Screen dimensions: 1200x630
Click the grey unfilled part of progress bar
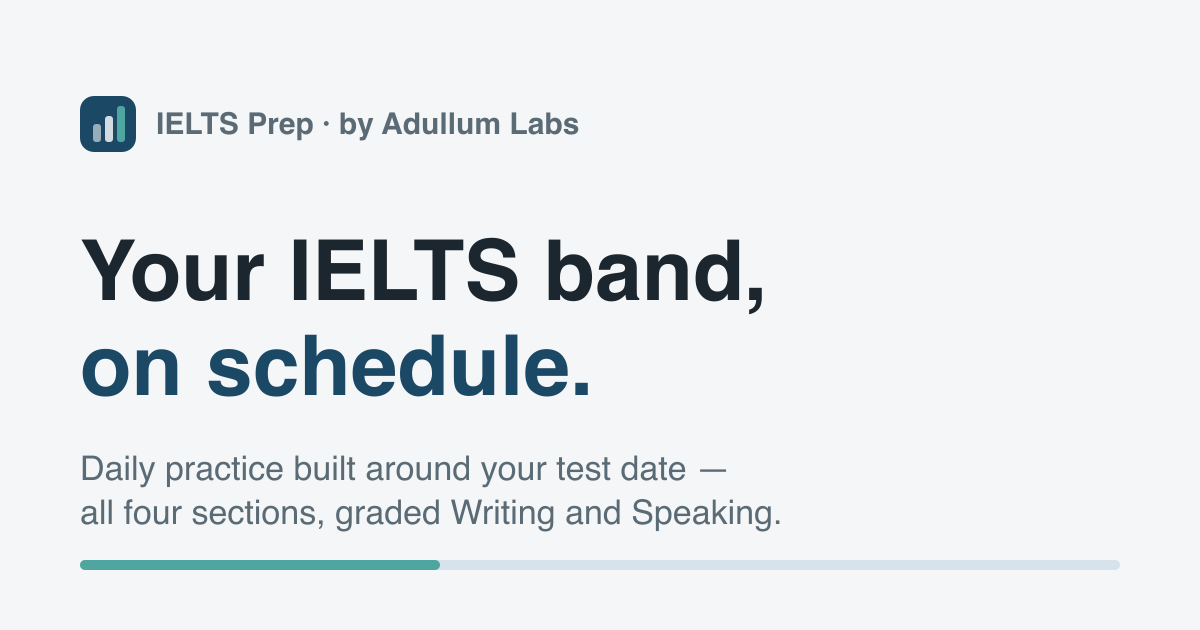(x=780, y=565)
